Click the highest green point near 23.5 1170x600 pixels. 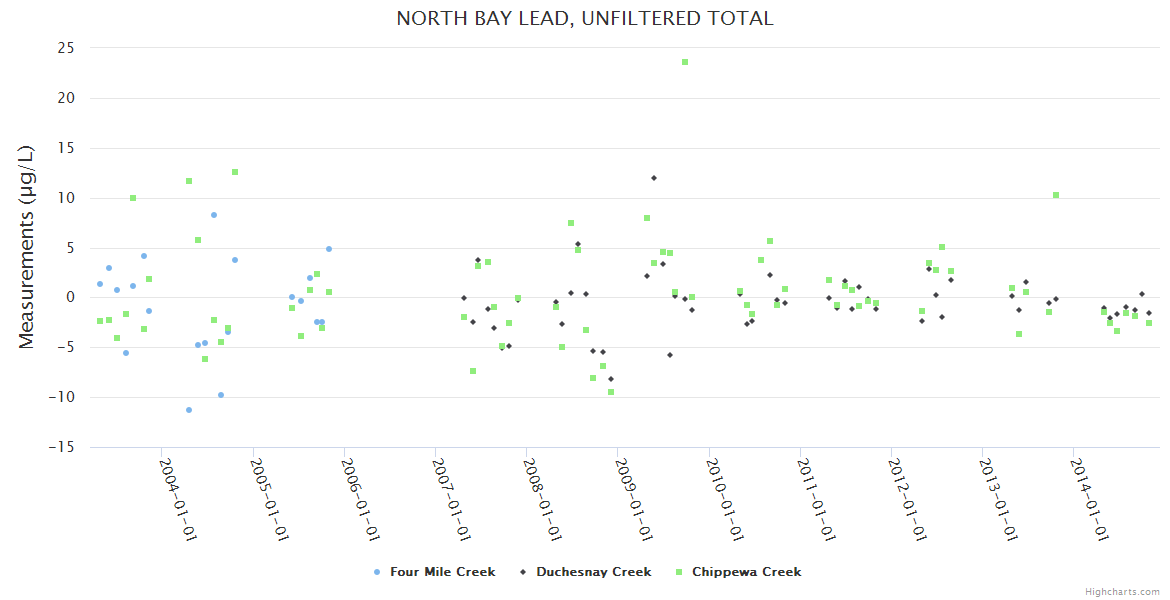pyautogui.click(x=685, y=62)
